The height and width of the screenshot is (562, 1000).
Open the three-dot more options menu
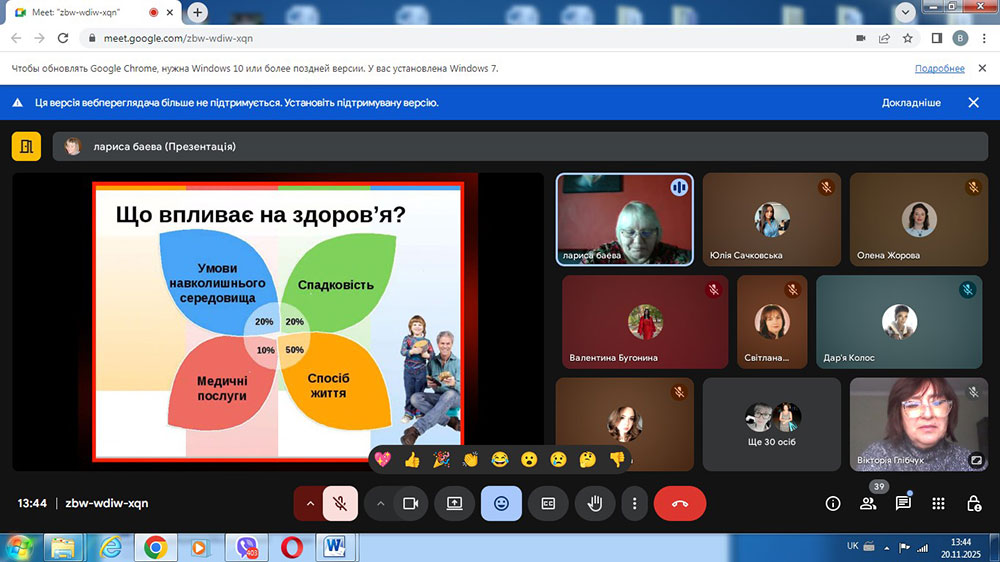click(634, 504)
